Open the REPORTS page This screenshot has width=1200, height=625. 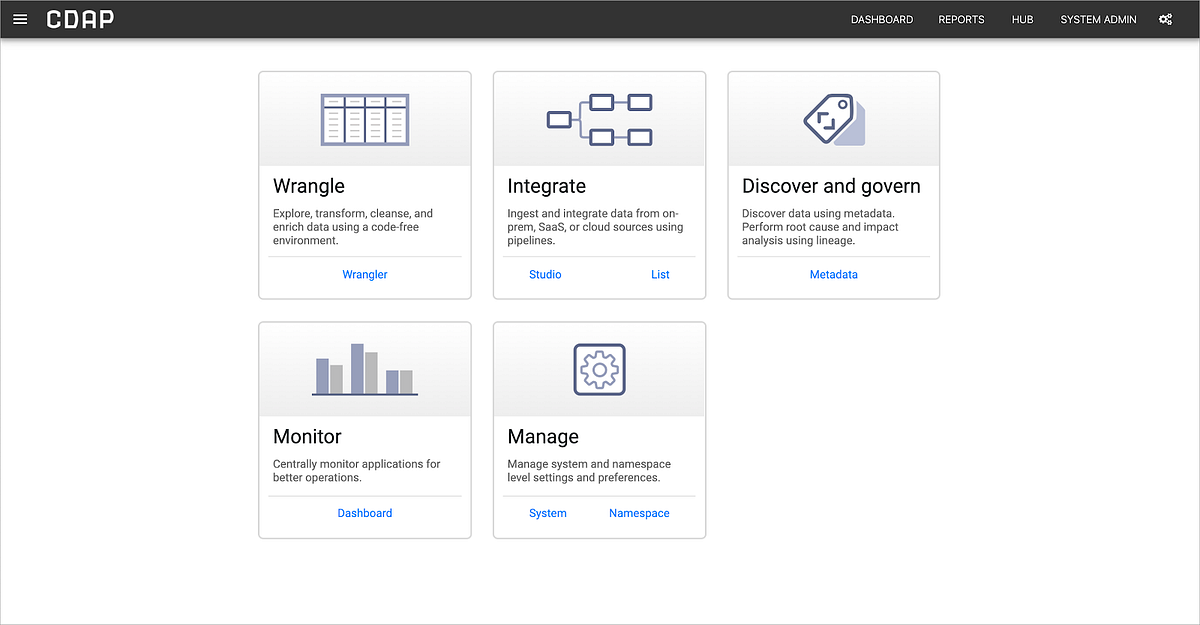961,19
